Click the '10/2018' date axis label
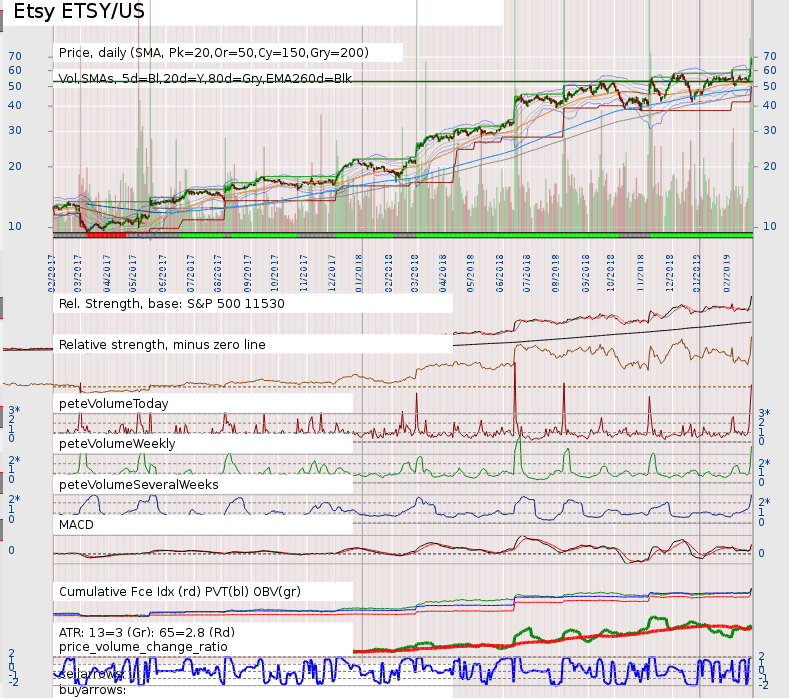789x698 pixels. point(611,273)
